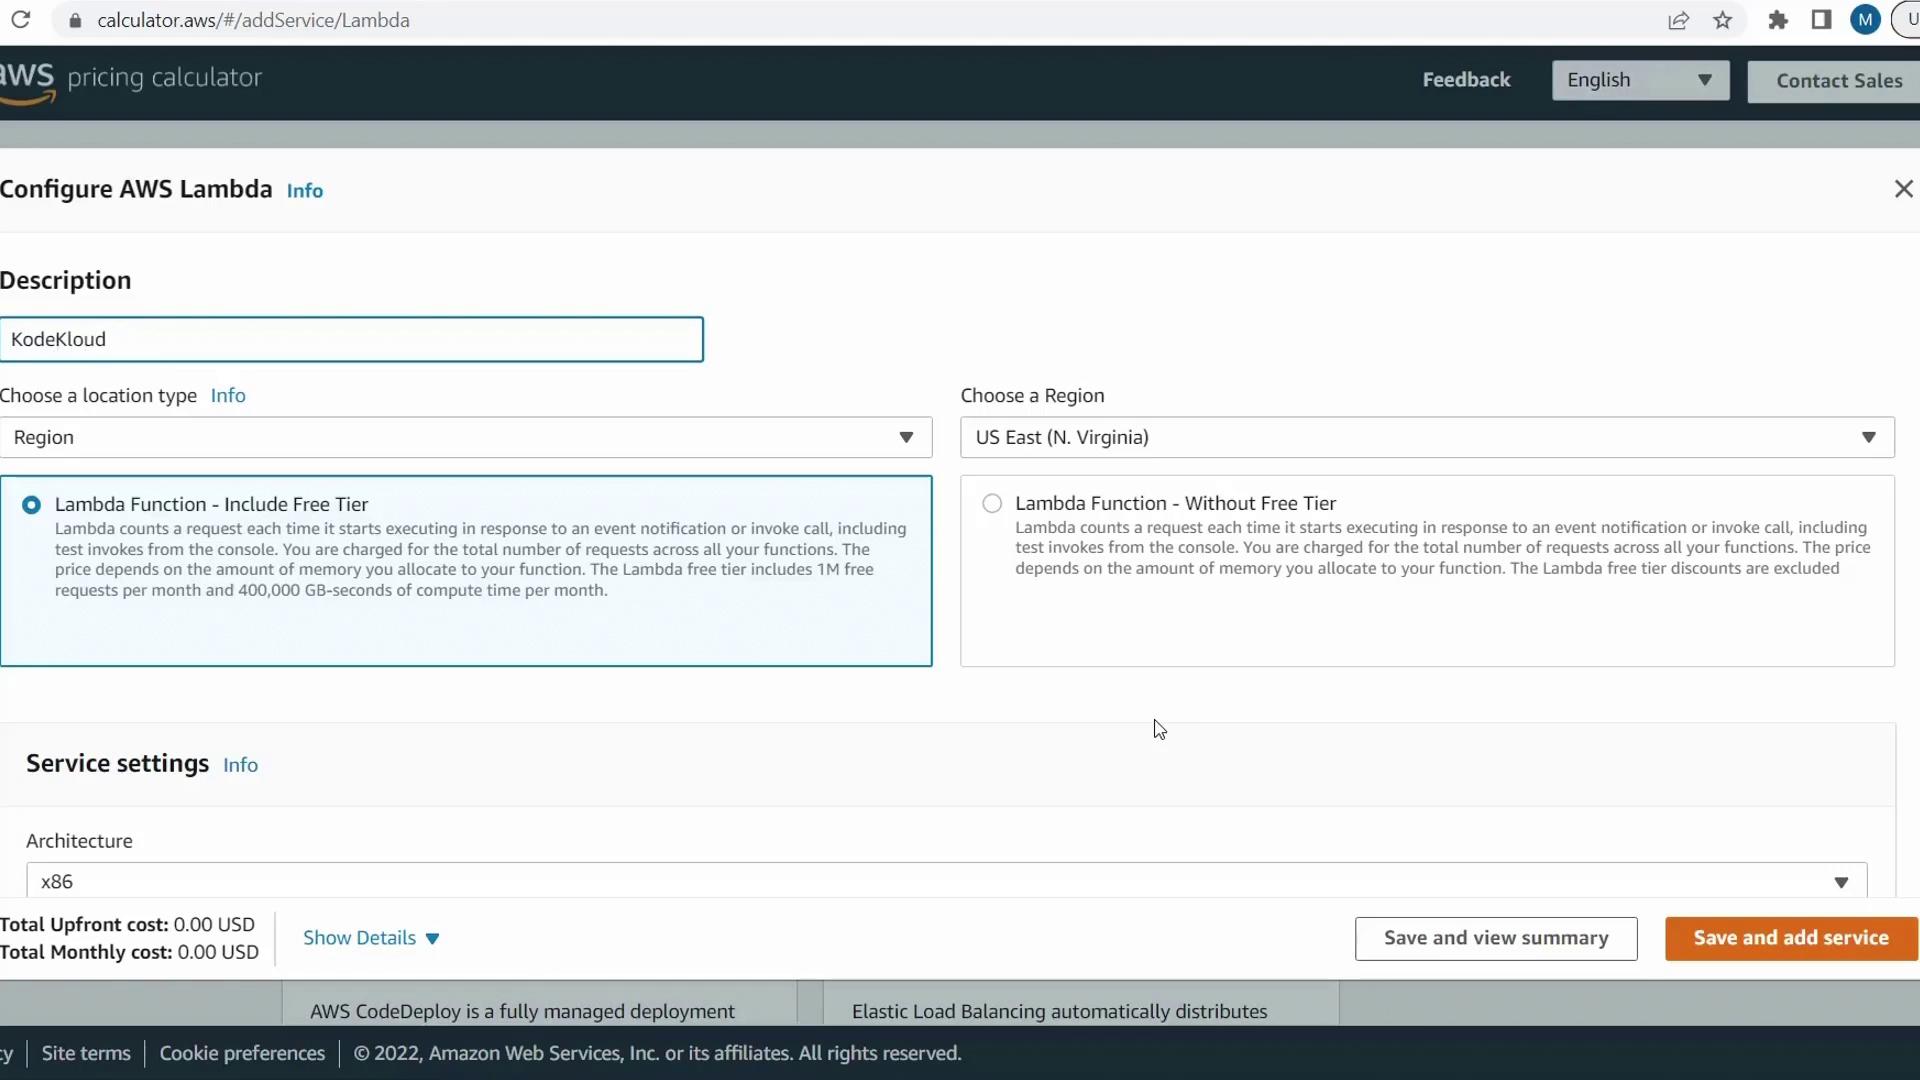Open the Chrome profile avatar M
The width and height of the screenshot is (1920, 1080).
tap(1865, 20)
